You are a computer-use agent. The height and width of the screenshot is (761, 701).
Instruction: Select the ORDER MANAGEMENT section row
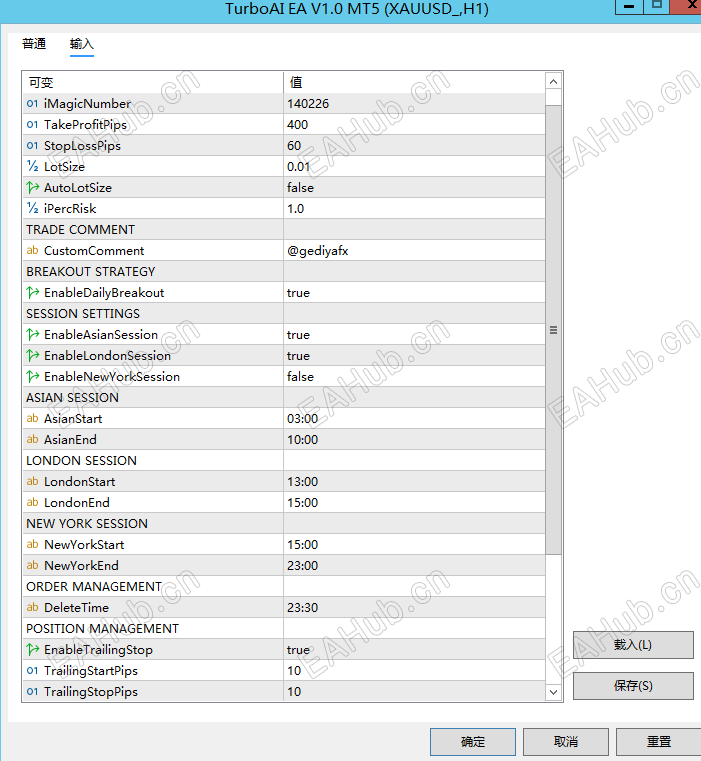point(284,586)
